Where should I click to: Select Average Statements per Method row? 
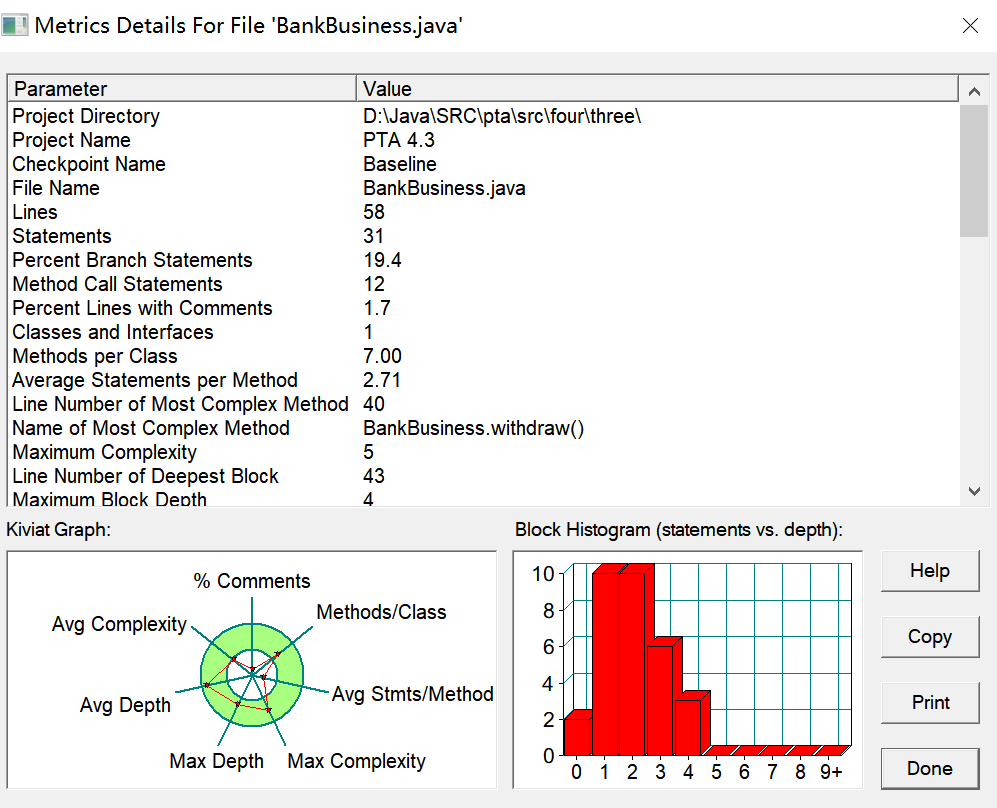[483, 380]
